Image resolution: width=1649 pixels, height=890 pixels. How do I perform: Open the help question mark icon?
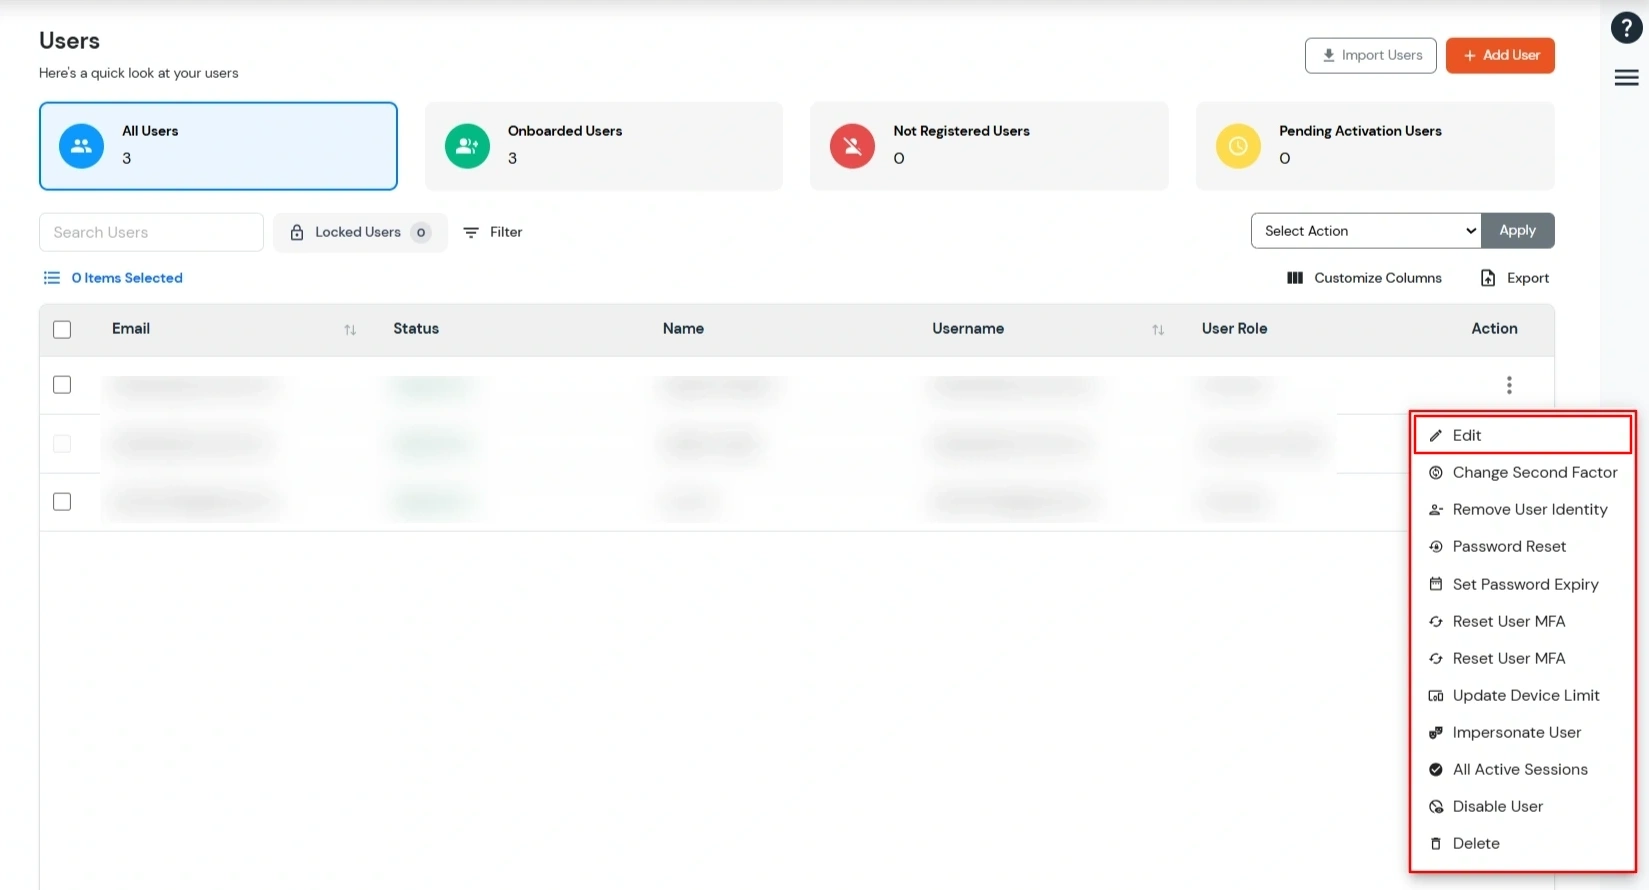pyautogui.click(x=1626, y=28)
